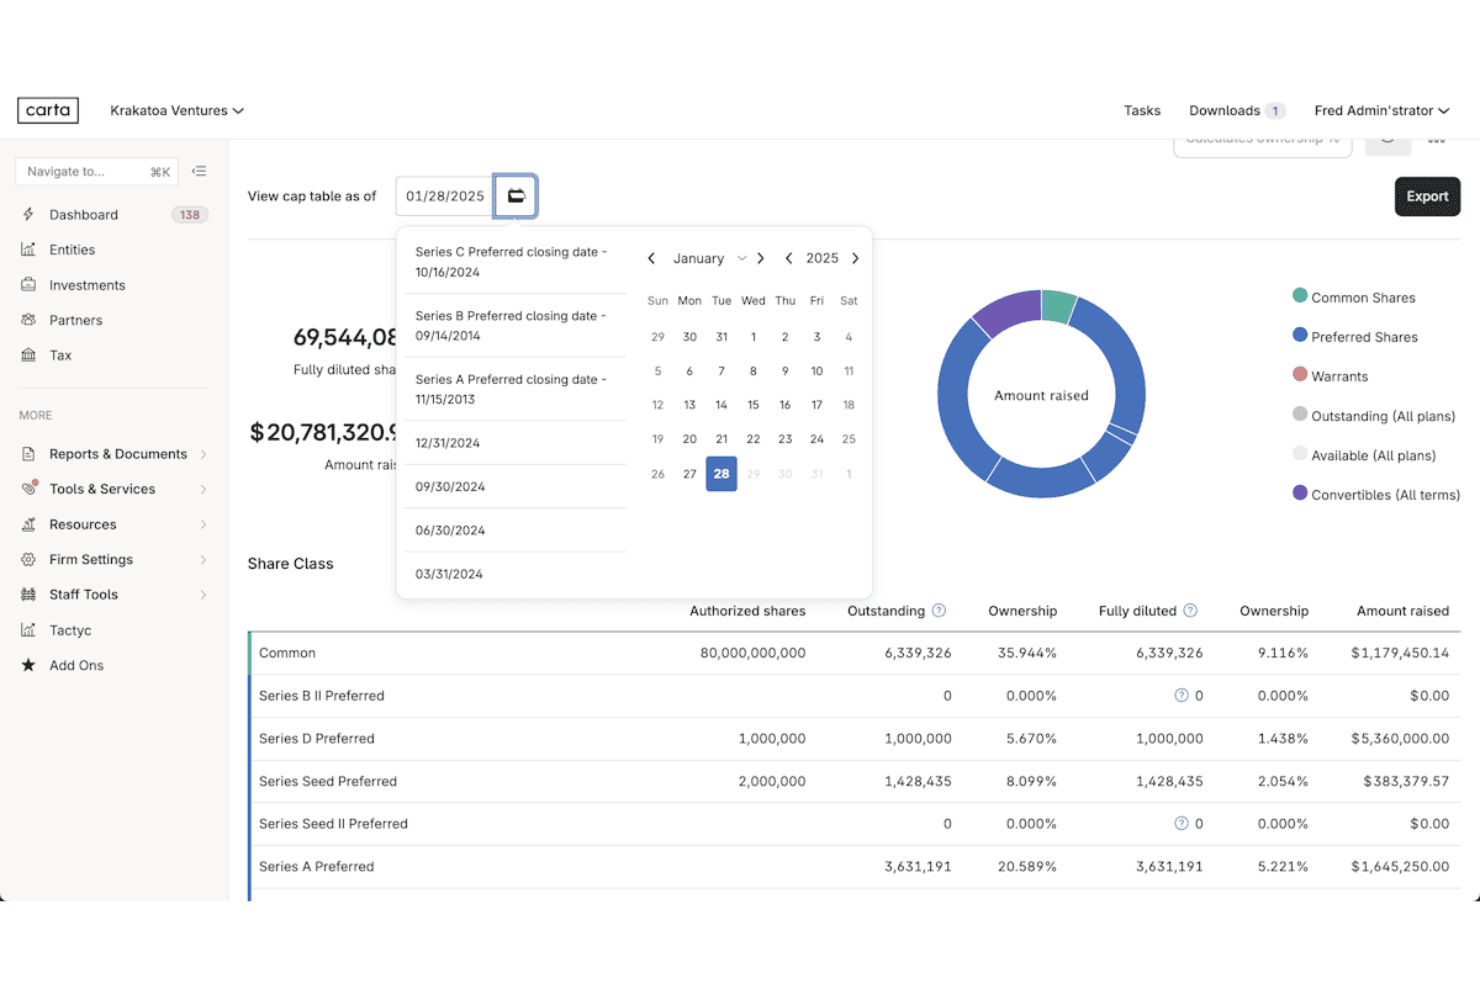Toggle Preferred Shares legend color swatch
The image size is (1480, 987).
pyautogui.click(x=1300, y=335)
